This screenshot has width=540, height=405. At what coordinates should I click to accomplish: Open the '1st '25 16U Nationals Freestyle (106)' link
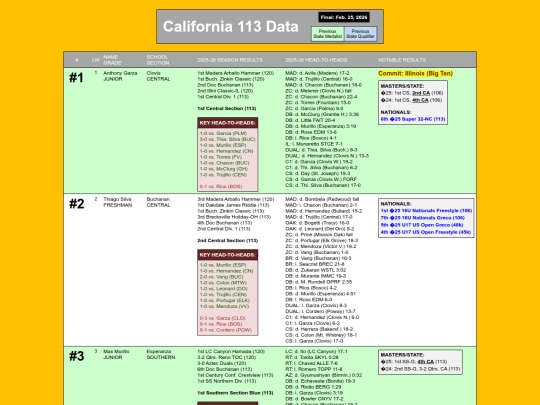pyautogui.click(x=426, y=210)
